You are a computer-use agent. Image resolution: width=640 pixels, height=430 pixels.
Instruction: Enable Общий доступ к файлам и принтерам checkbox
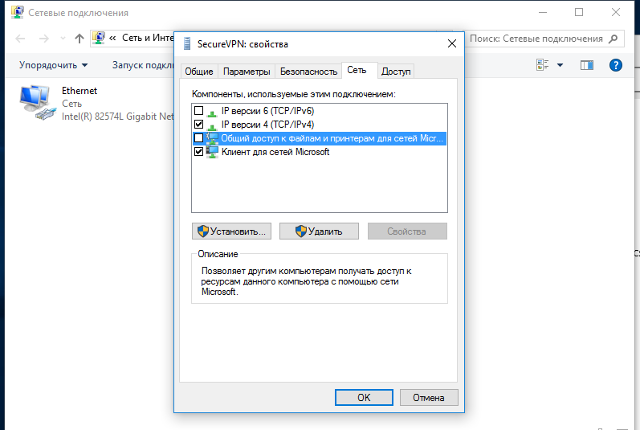coord(198,138)
